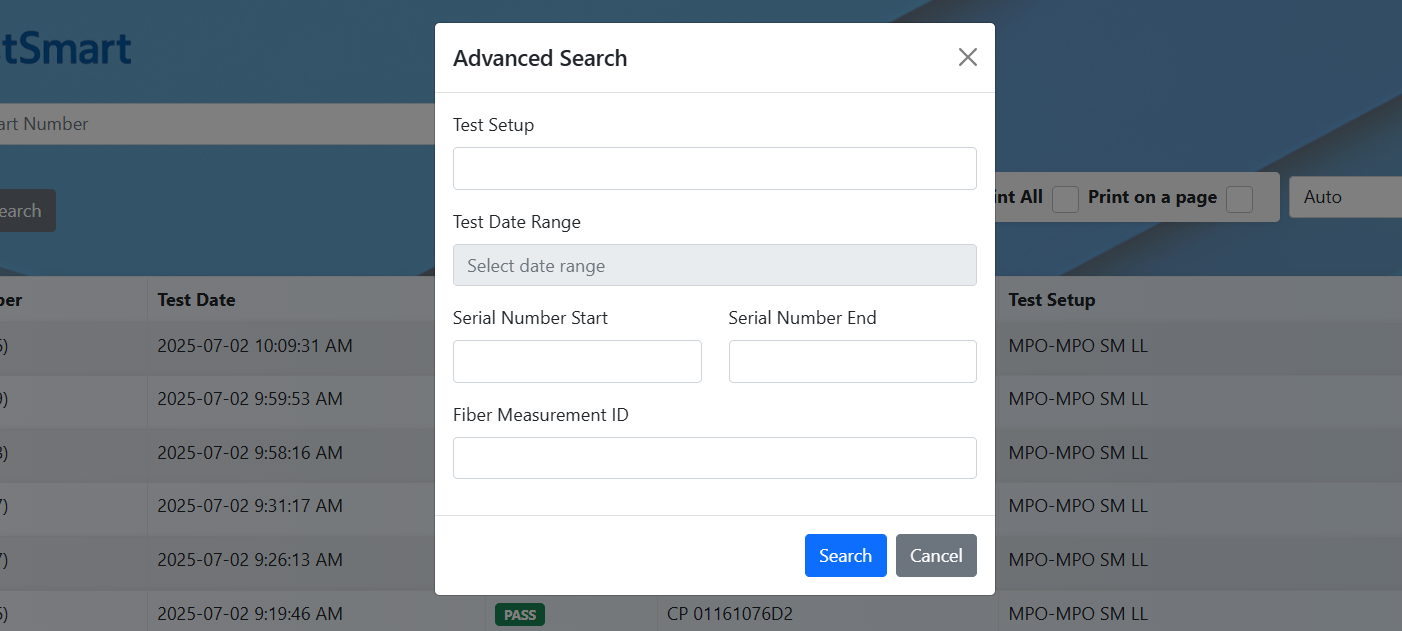This screenshot has height=631, width=1402.
Task: Close the Advanced Search dialog with the X
Action: (967, 57)
